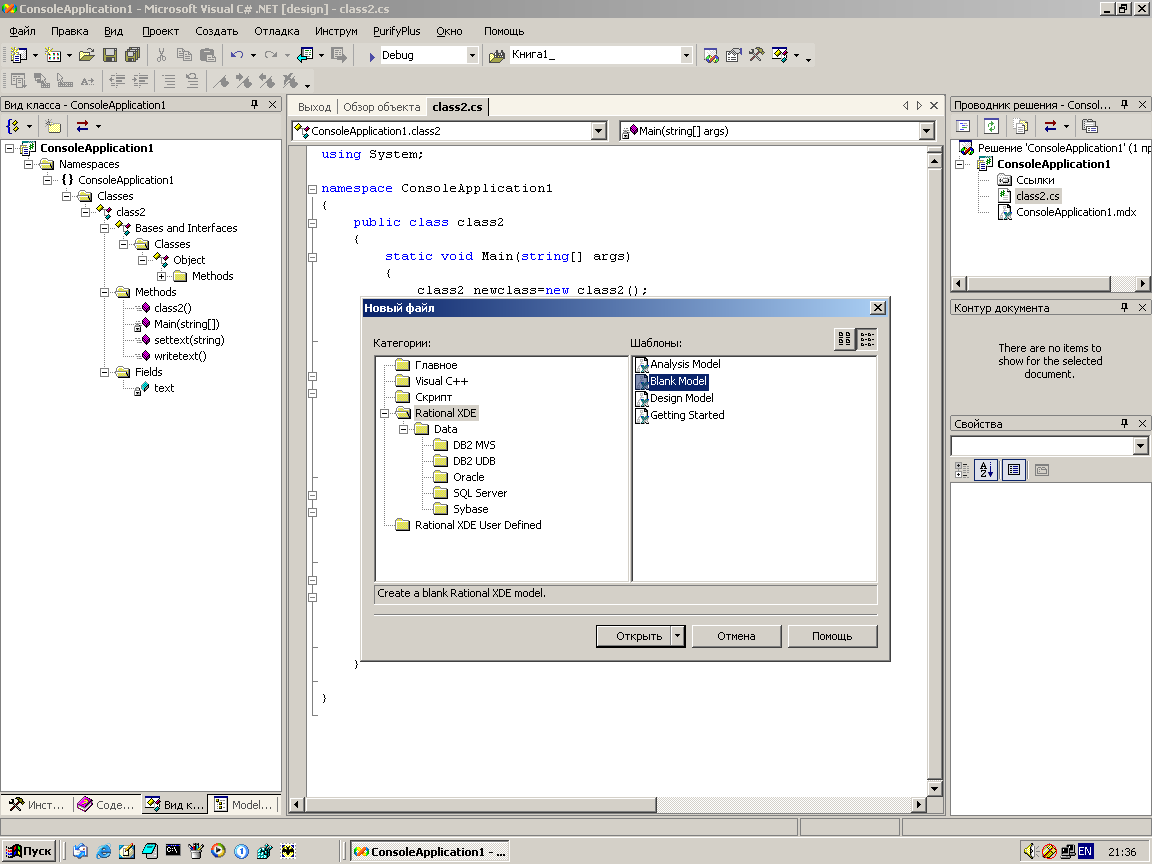Open the Отладка menu
This screenshot has width=1152, height=864.
click(x=276, y=31)
